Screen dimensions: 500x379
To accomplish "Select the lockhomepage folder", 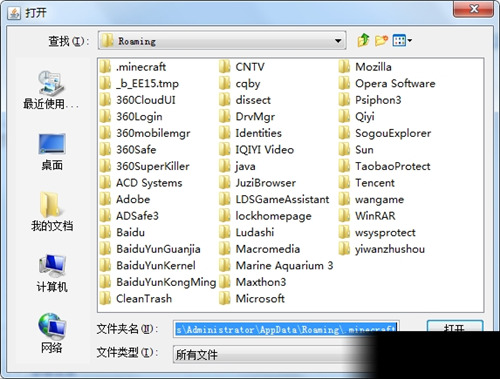I will point(265,216).
